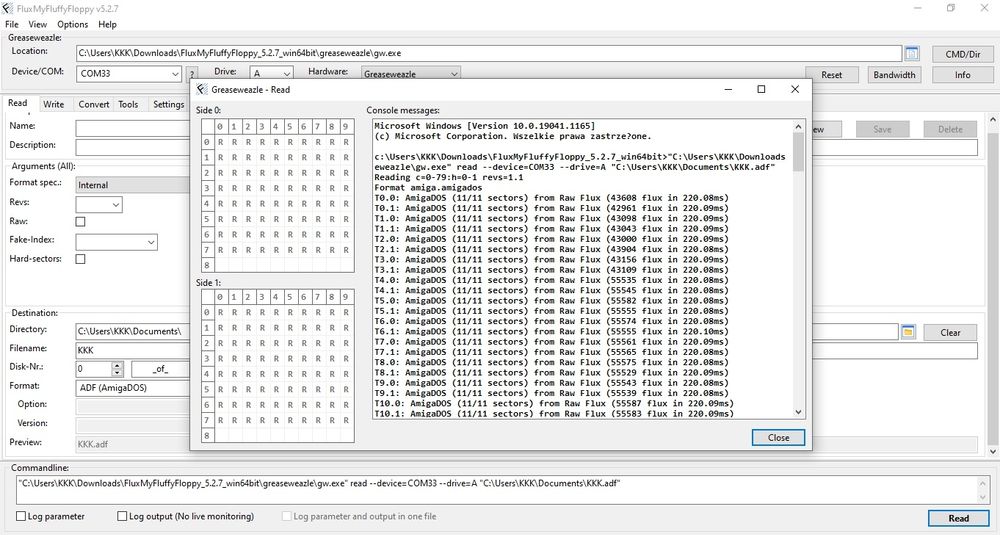The width and height of the screenshot is (1000, 535).
Task: Click the Reset button
Action: (x=831, y=75)
